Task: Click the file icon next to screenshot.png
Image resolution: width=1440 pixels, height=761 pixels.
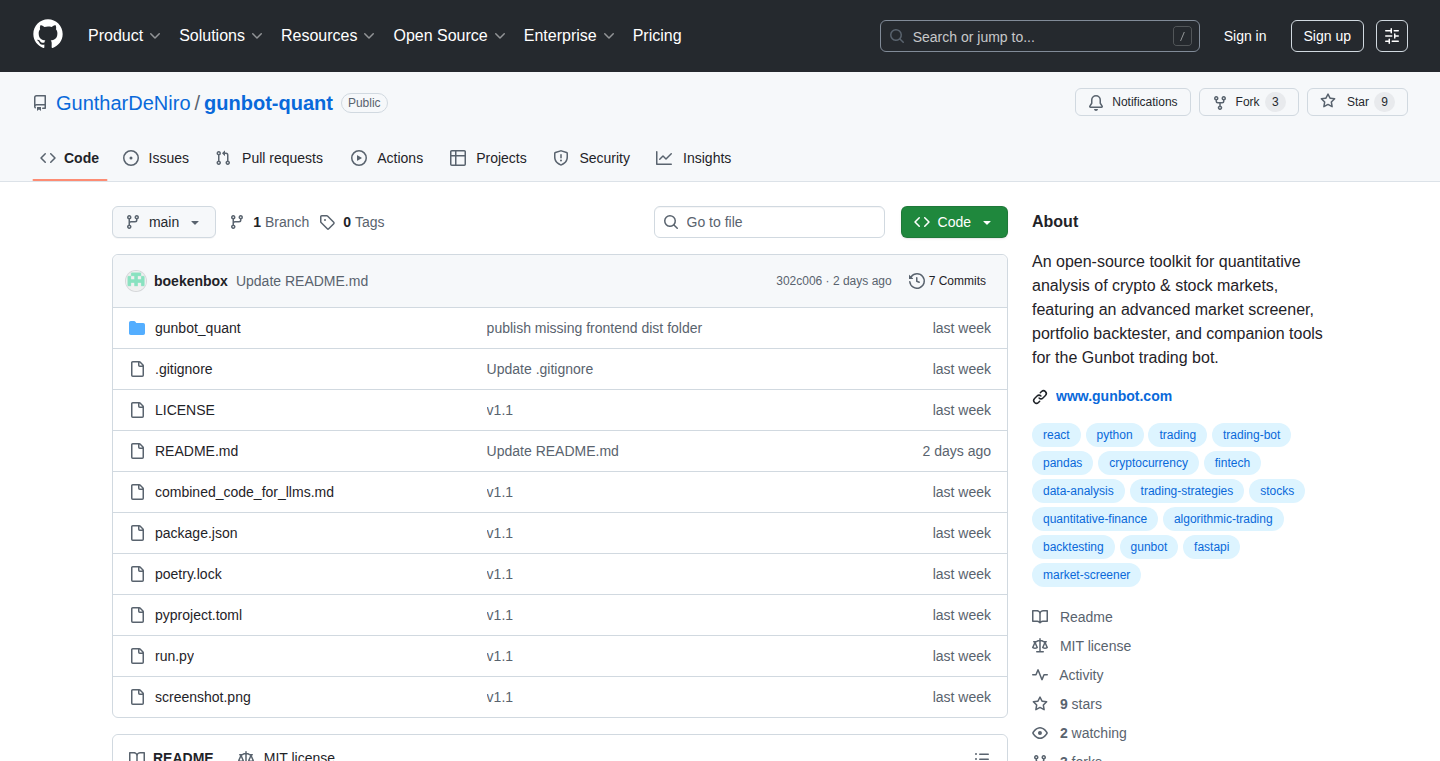Action: pyautogui.click(x=137, y=697)
